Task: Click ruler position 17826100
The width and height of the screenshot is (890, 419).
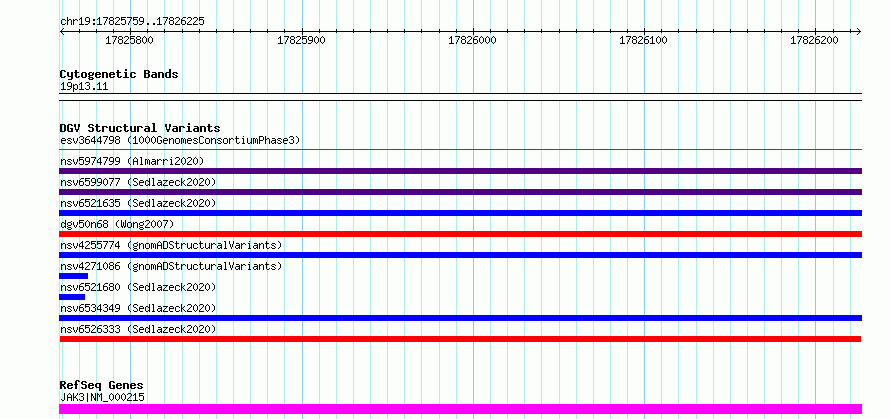Action: pos(643,40)
